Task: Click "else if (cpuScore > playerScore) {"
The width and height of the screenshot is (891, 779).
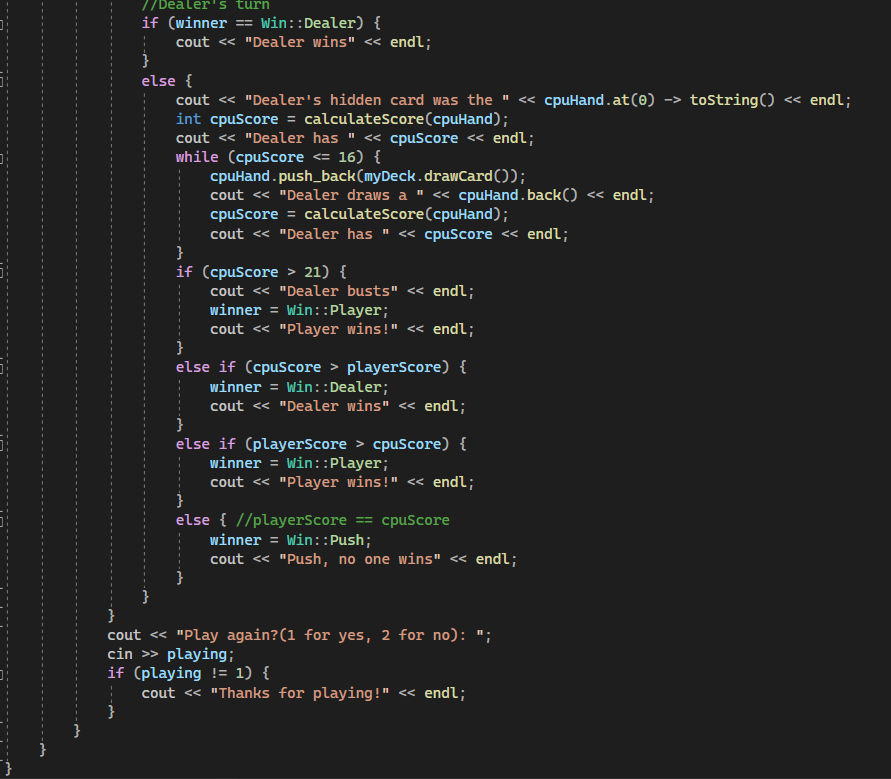Action: (x=321, y=367)
